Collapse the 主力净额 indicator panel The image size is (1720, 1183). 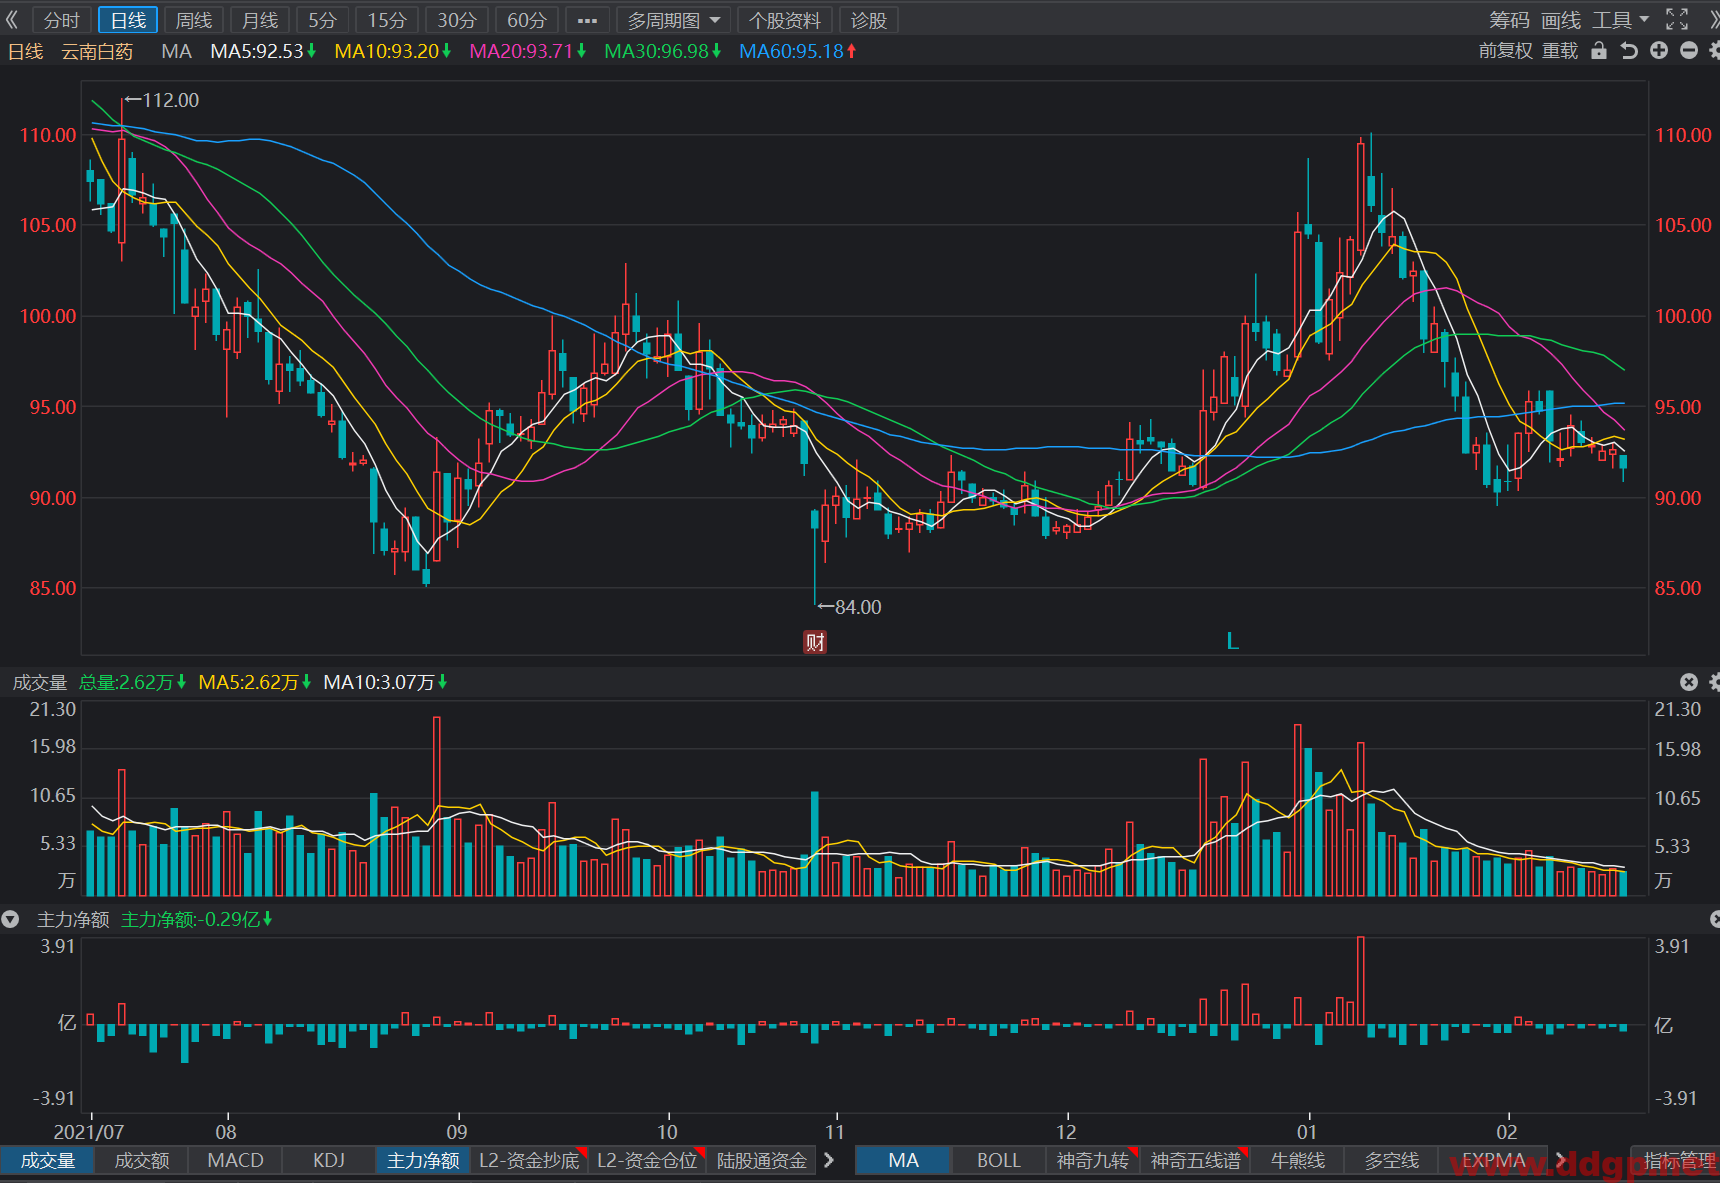[x=11, y=919]
